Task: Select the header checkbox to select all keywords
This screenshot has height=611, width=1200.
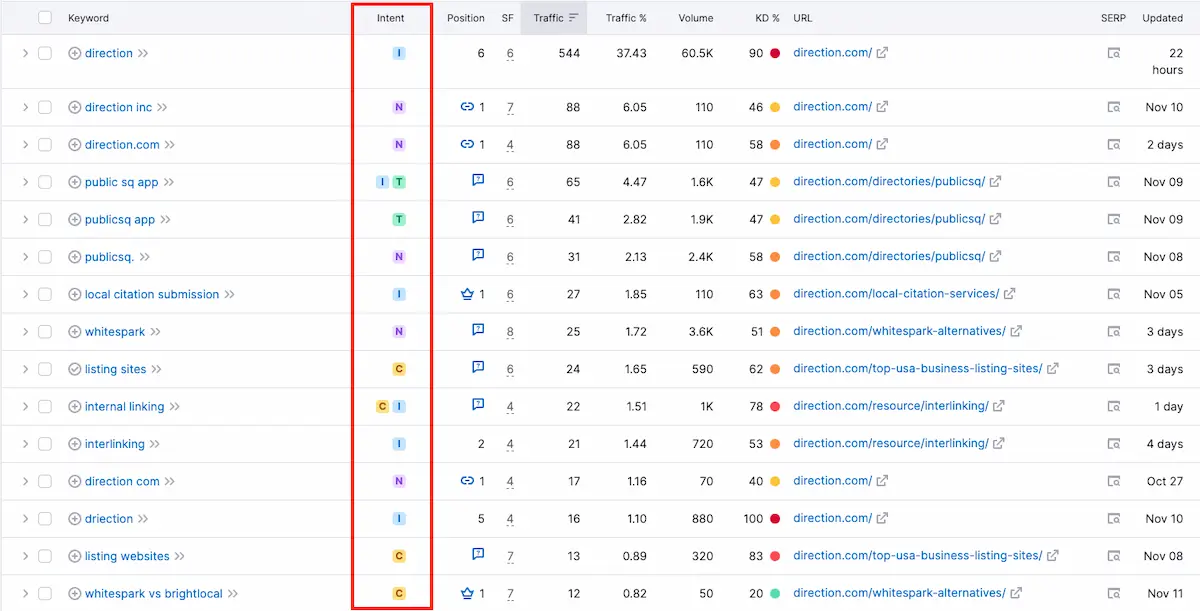Action: click(x=43, y=17)
